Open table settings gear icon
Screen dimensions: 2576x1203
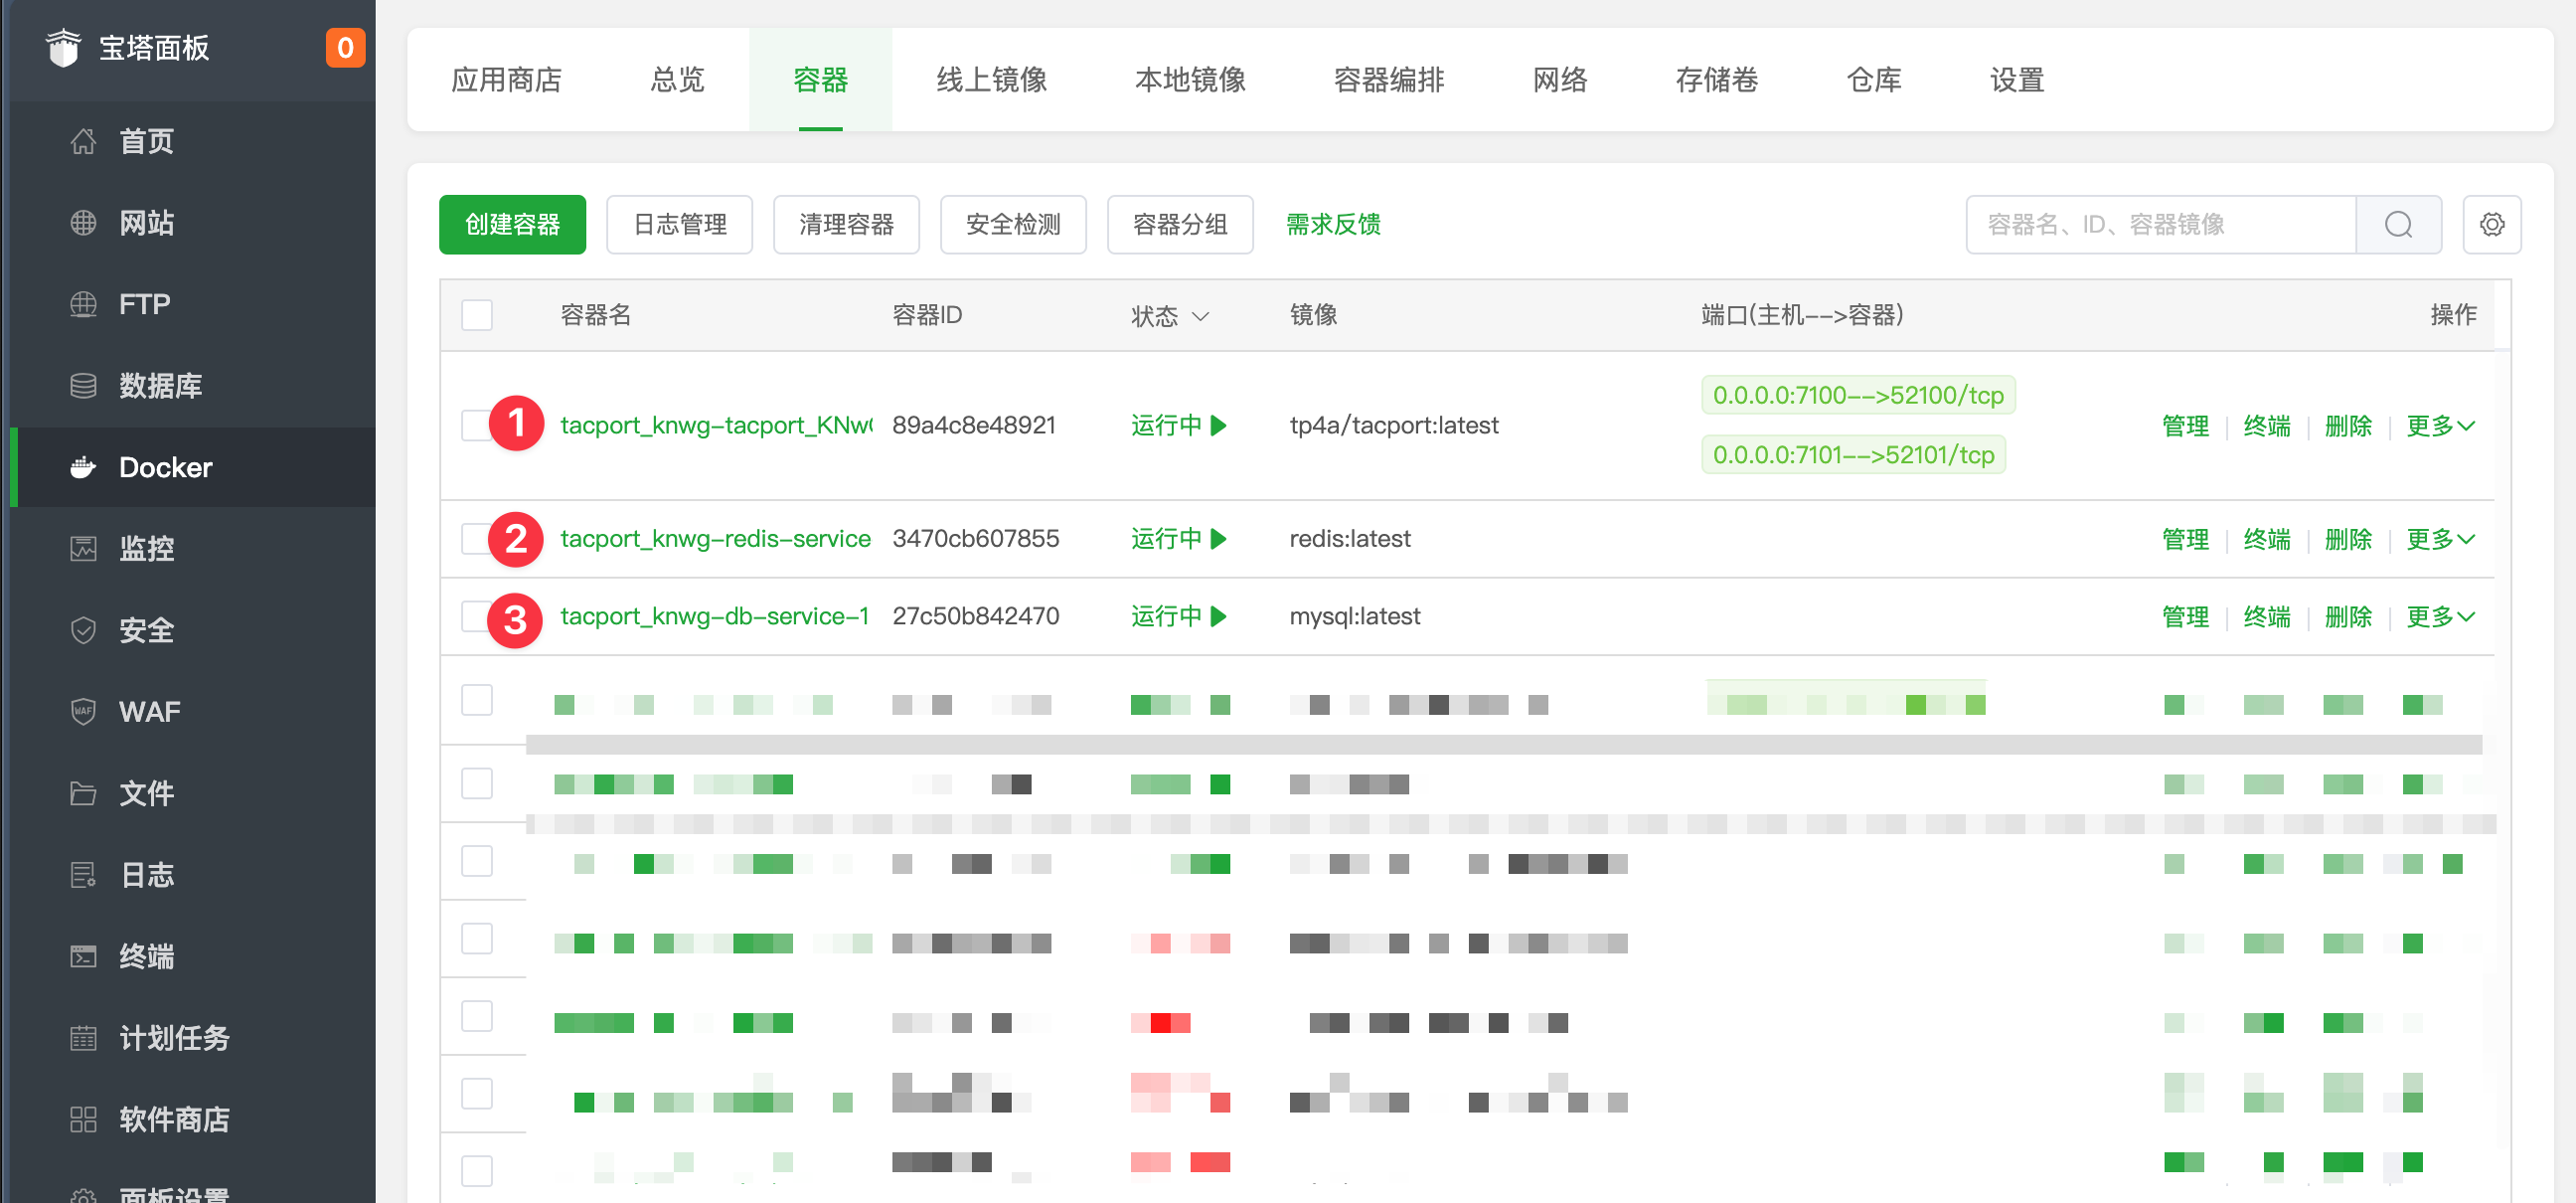coord(2491,225)
